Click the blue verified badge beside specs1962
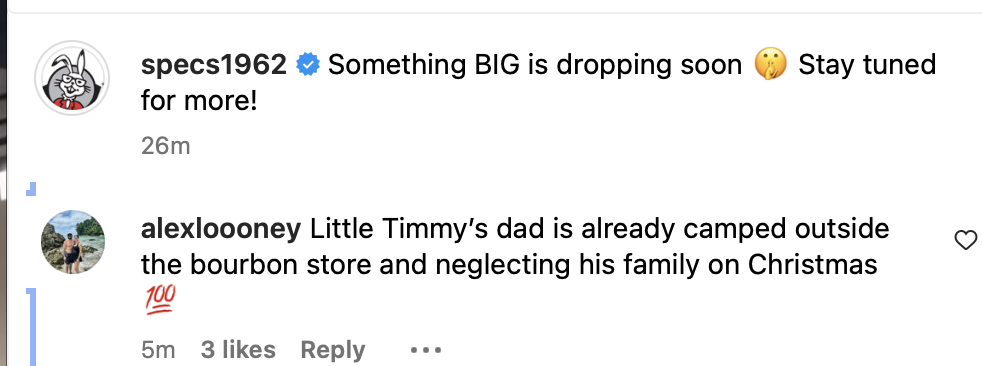The height and width of the screenshot is (366, 982). 308,65
